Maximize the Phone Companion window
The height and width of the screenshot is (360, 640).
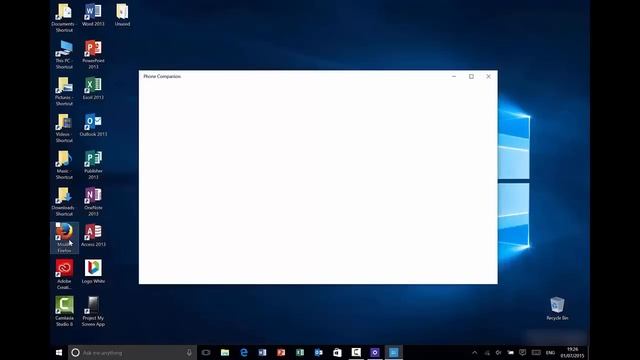point(471,76)
